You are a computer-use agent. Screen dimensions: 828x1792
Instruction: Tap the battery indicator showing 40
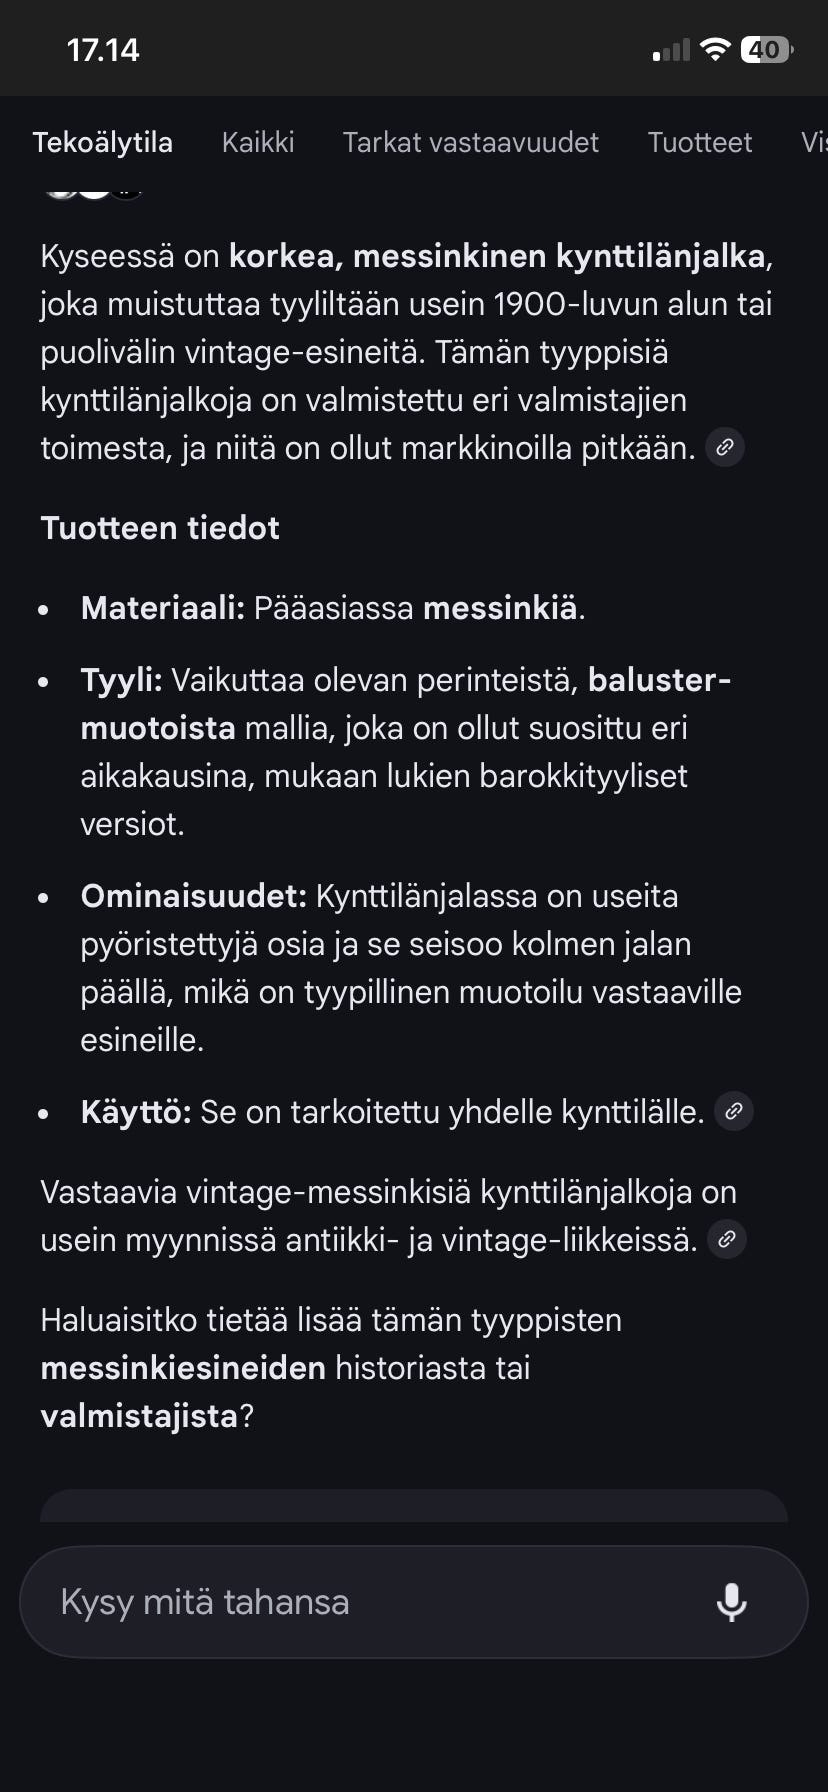(x=765, y=48)
